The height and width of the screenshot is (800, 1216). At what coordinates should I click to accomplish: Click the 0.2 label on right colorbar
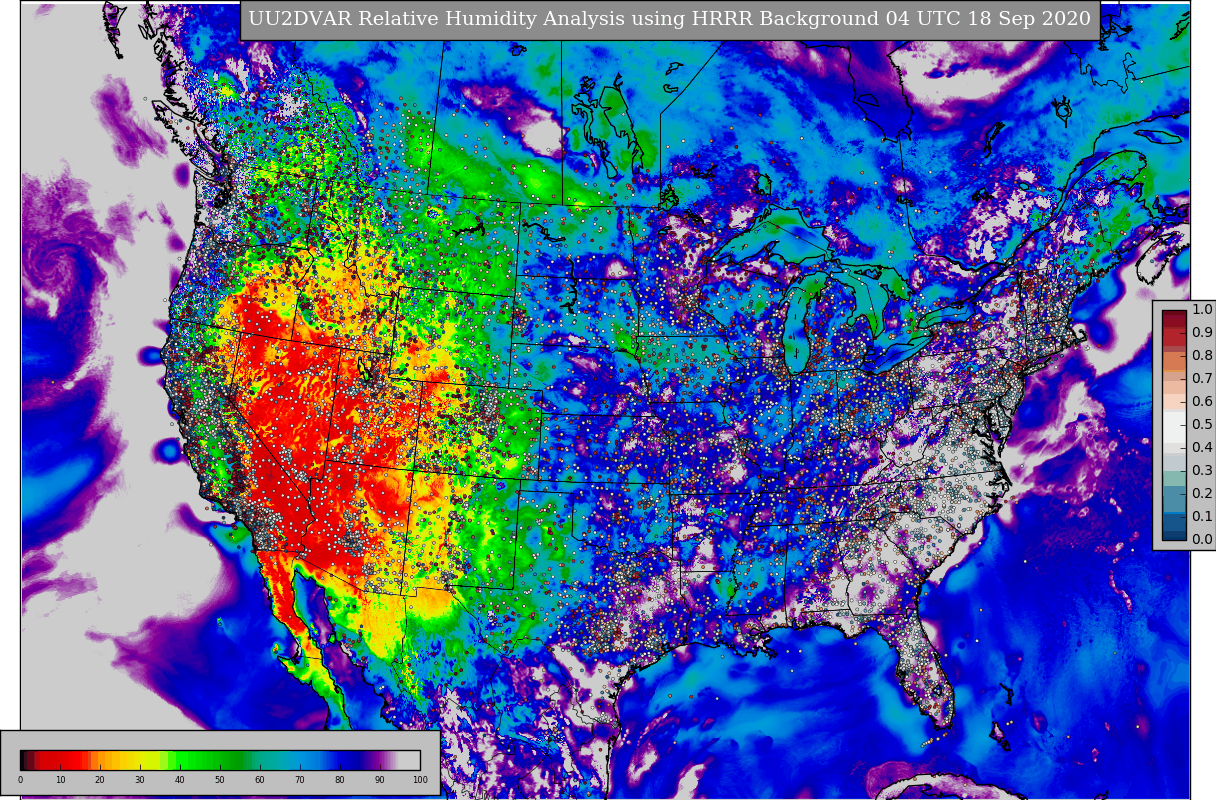pyautogui.click(x=1202, y=494)
